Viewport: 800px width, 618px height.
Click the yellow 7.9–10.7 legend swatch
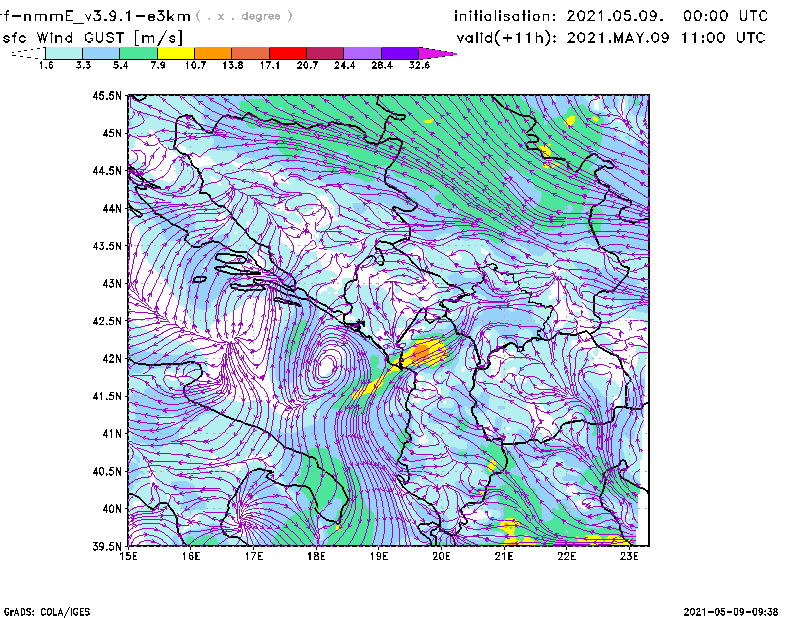pyautogui.click(x=176, y=53)
